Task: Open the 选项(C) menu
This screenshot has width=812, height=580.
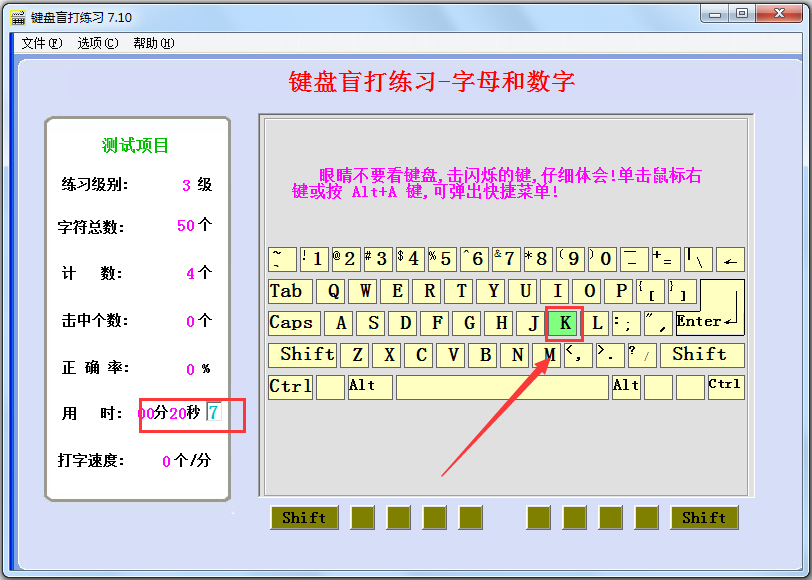Action: (x=98, y=43)
